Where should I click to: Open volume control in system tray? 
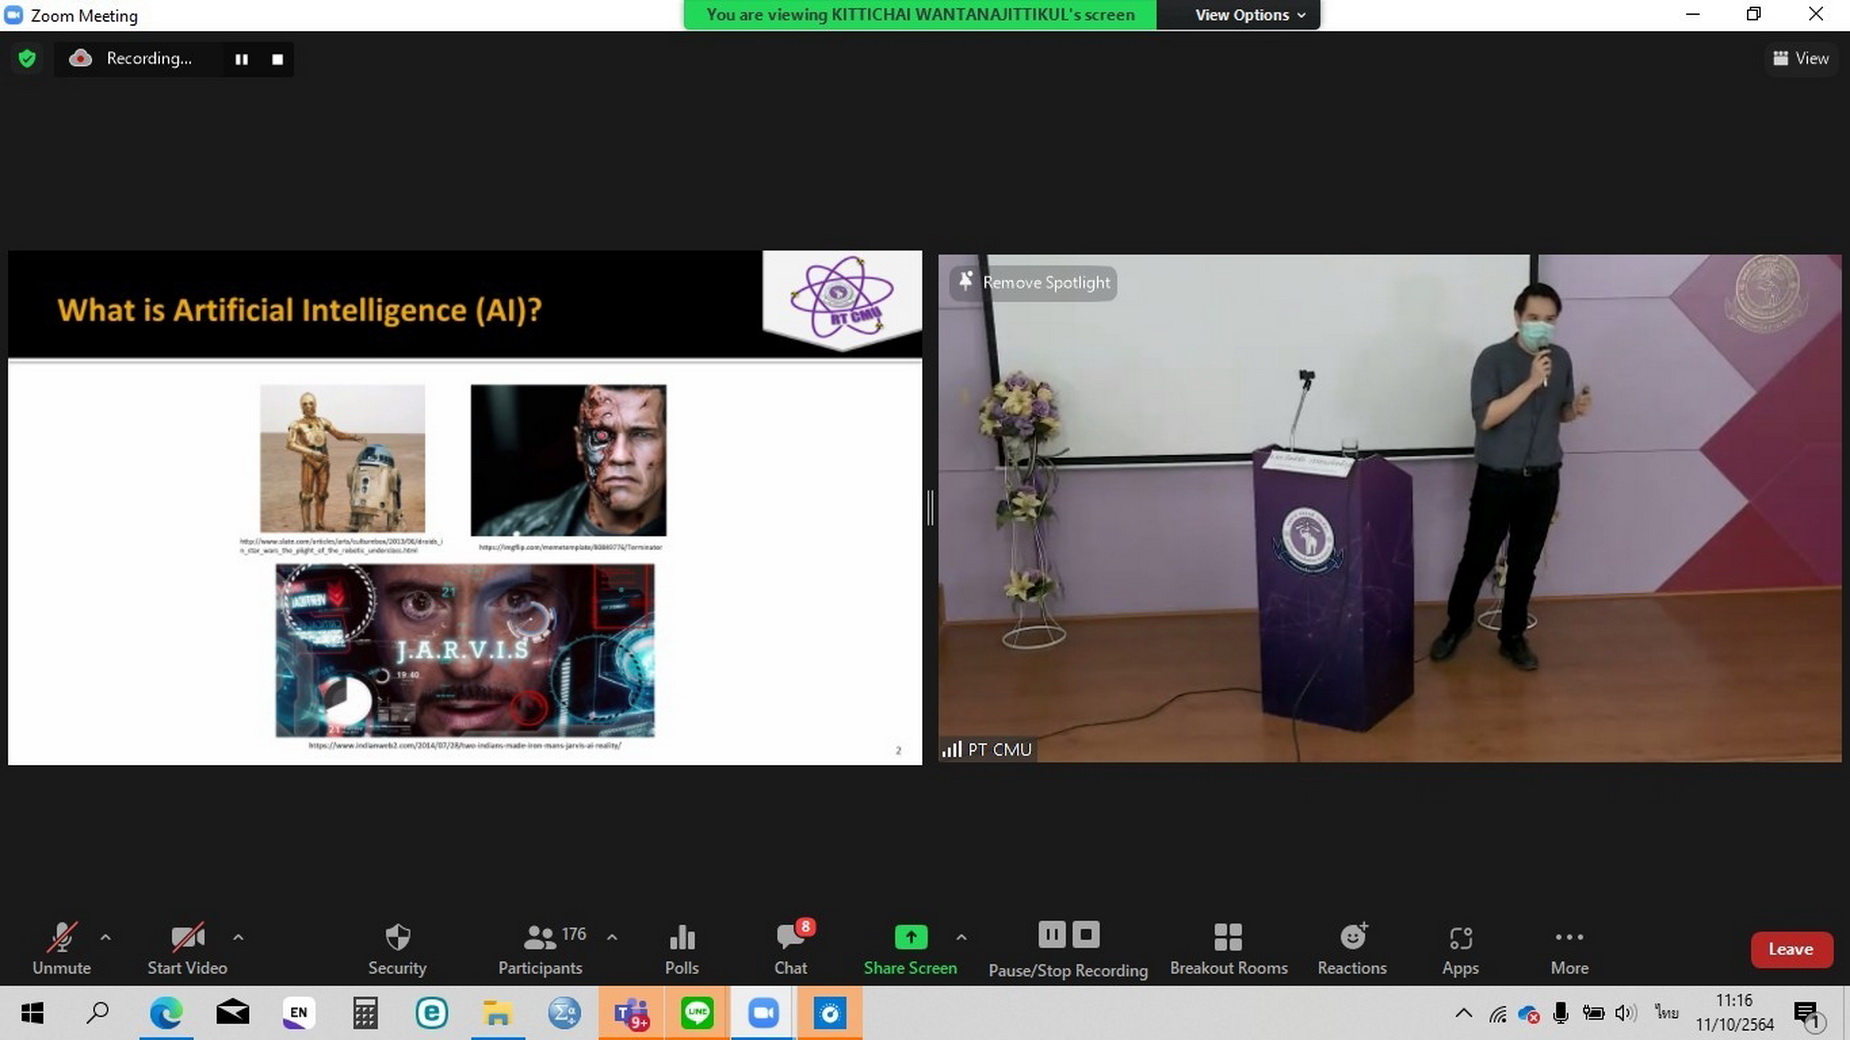pyautogui.click(x=1626, y=1013)
